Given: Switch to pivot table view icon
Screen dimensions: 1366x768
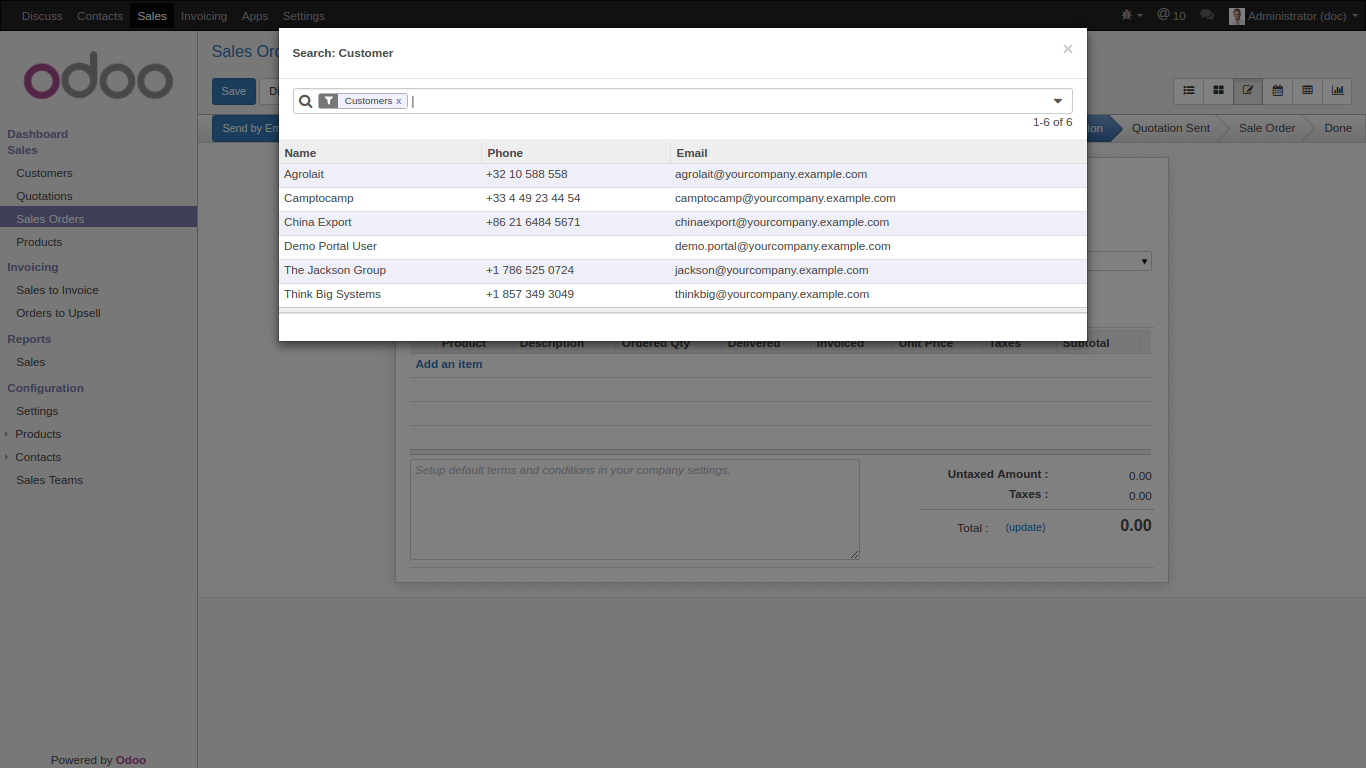Looking at the screenshot, I should pyautogui.click(x=1307, y=90).
